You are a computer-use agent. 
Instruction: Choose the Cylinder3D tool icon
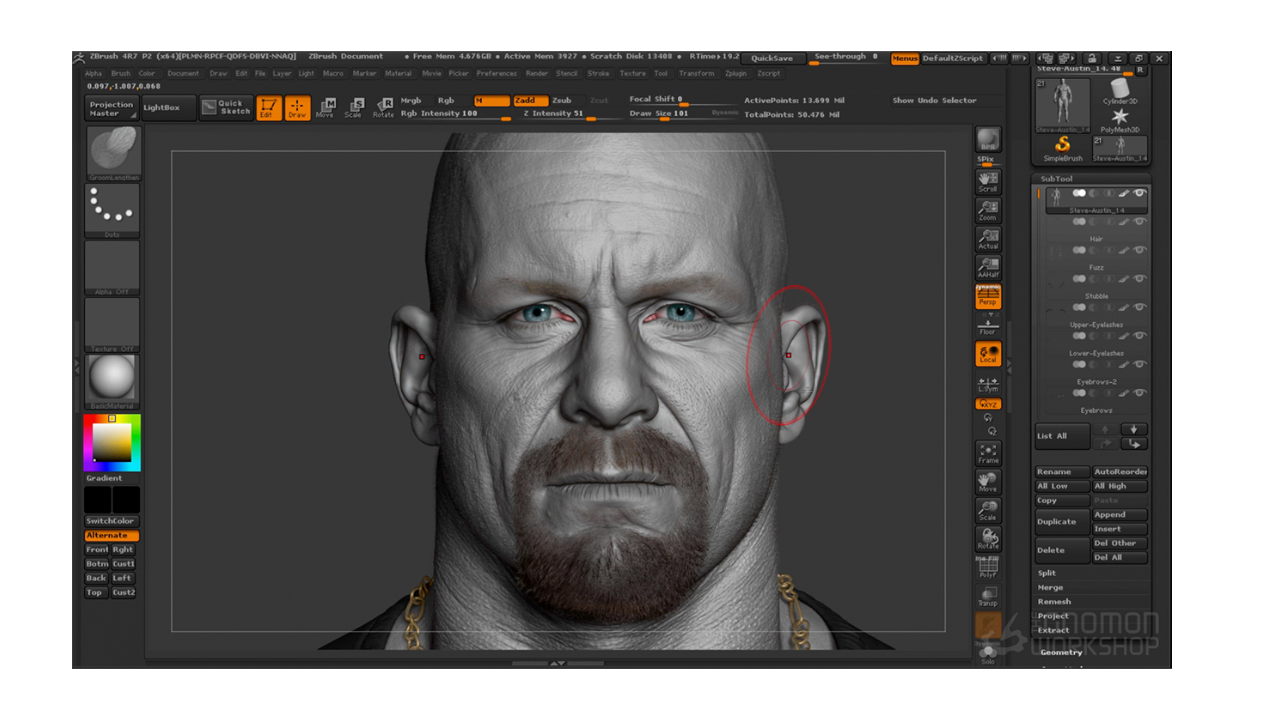tap(1120, 90)
